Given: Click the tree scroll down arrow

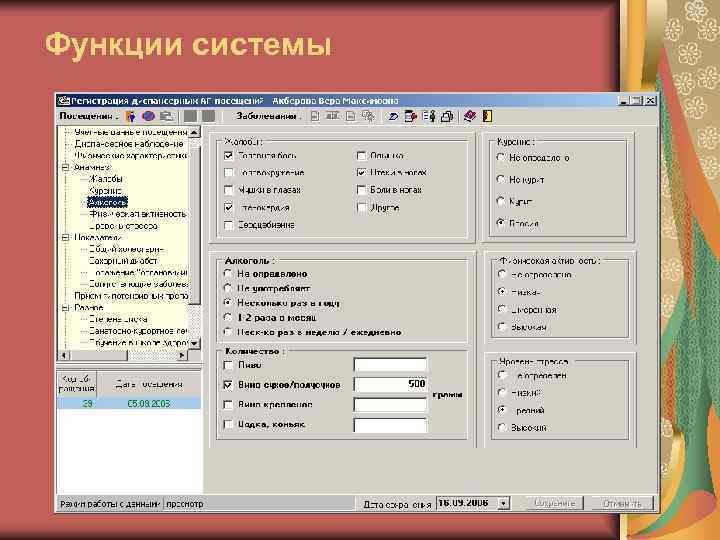Looking at the screenshot, I should 195,343.
